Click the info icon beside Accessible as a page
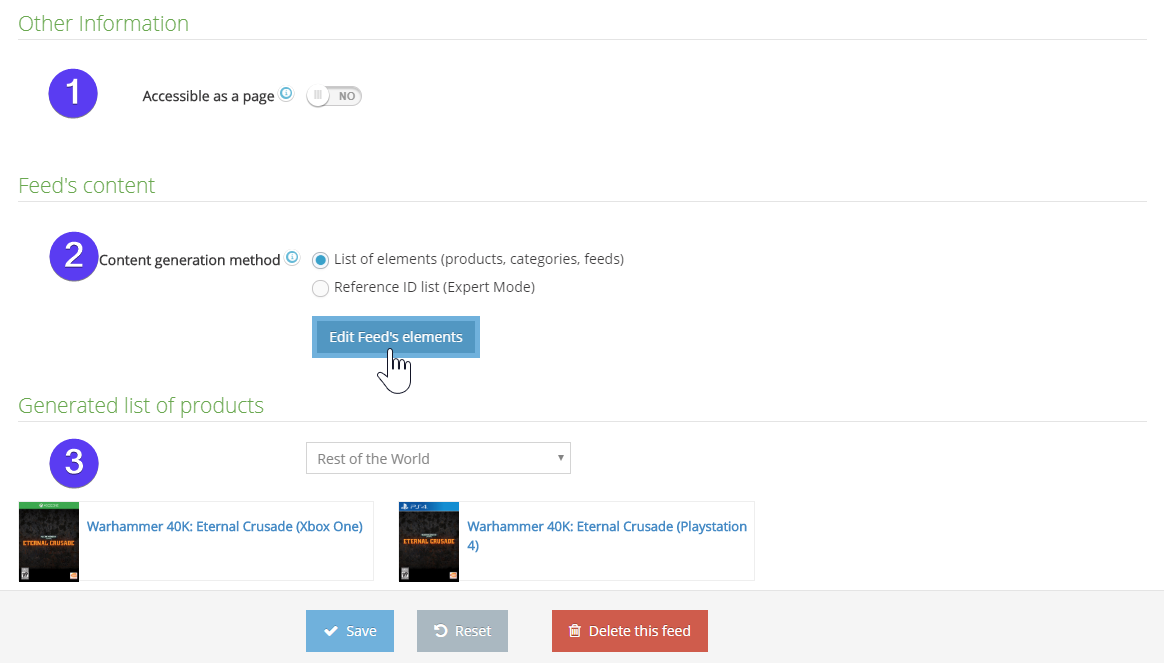 [286, 94]
